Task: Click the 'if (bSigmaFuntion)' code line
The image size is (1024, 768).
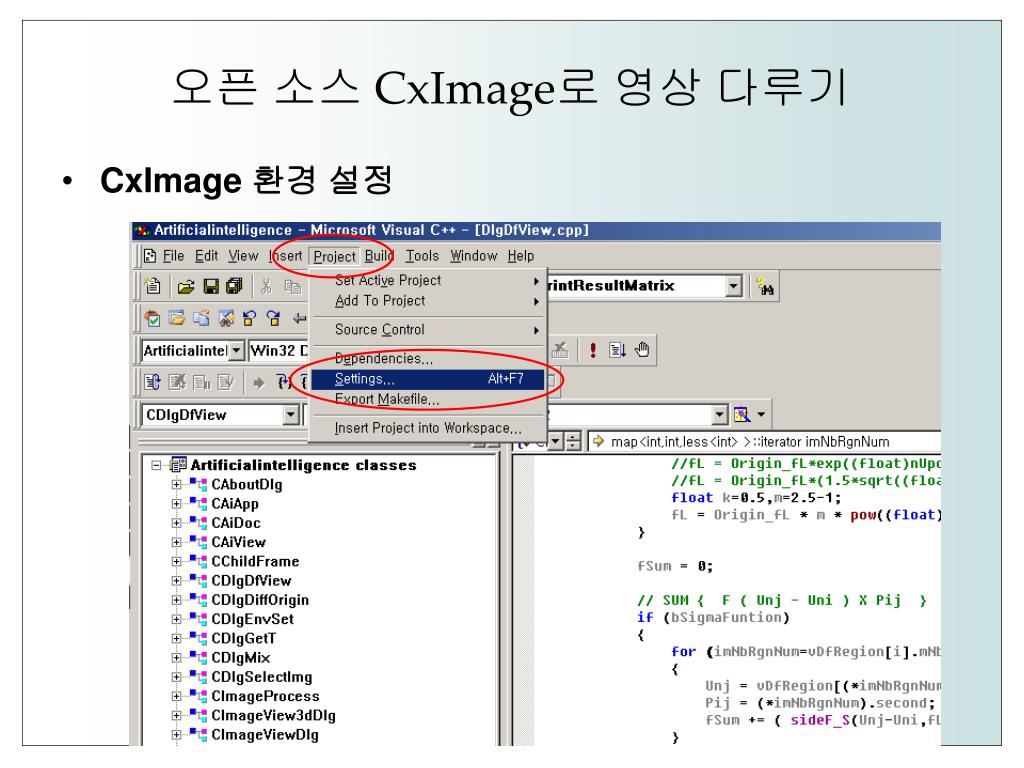Action: pyautogui.click(x=713, y=617)
